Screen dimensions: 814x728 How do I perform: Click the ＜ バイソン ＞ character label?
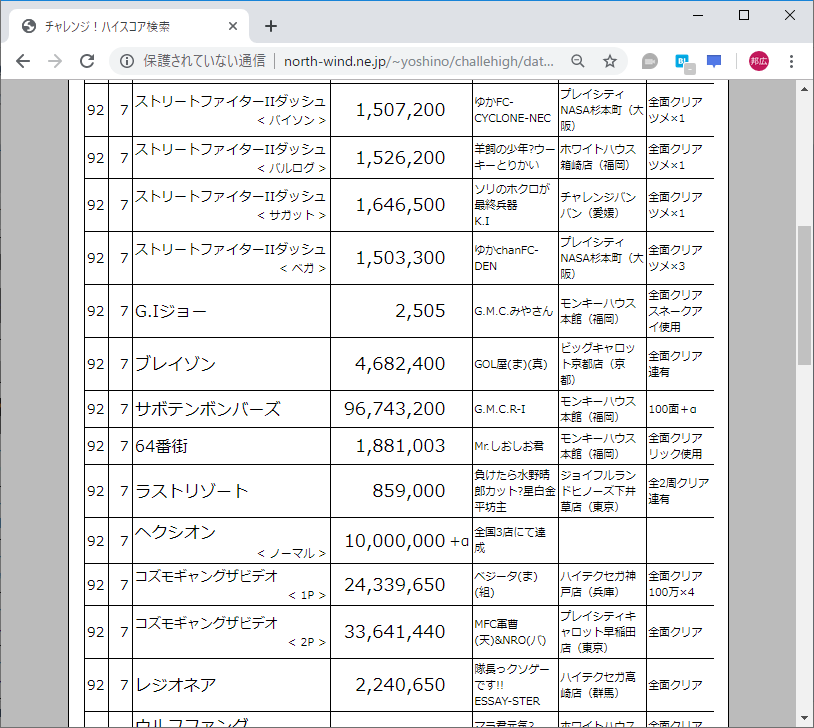coord(291,120)
